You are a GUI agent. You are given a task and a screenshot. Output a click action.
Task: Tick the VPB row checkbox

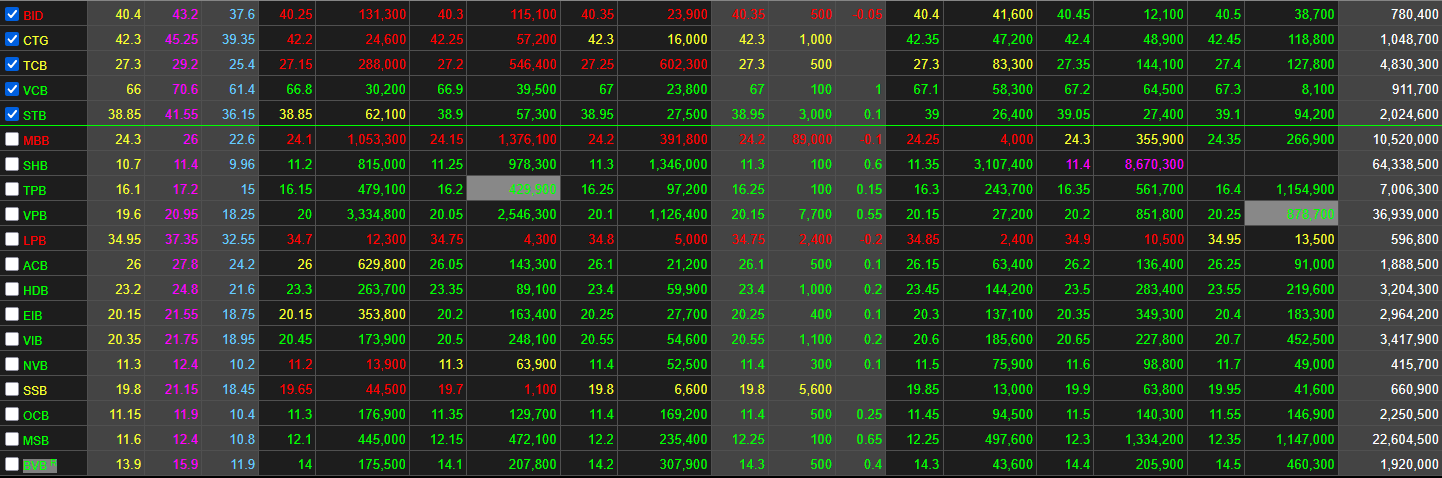pos(12,214)
